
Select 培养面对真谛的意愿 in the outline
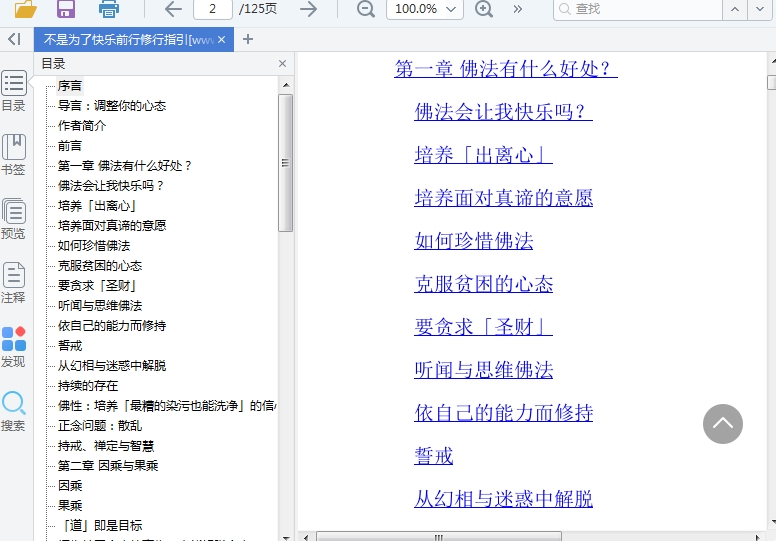coord(112,226)
